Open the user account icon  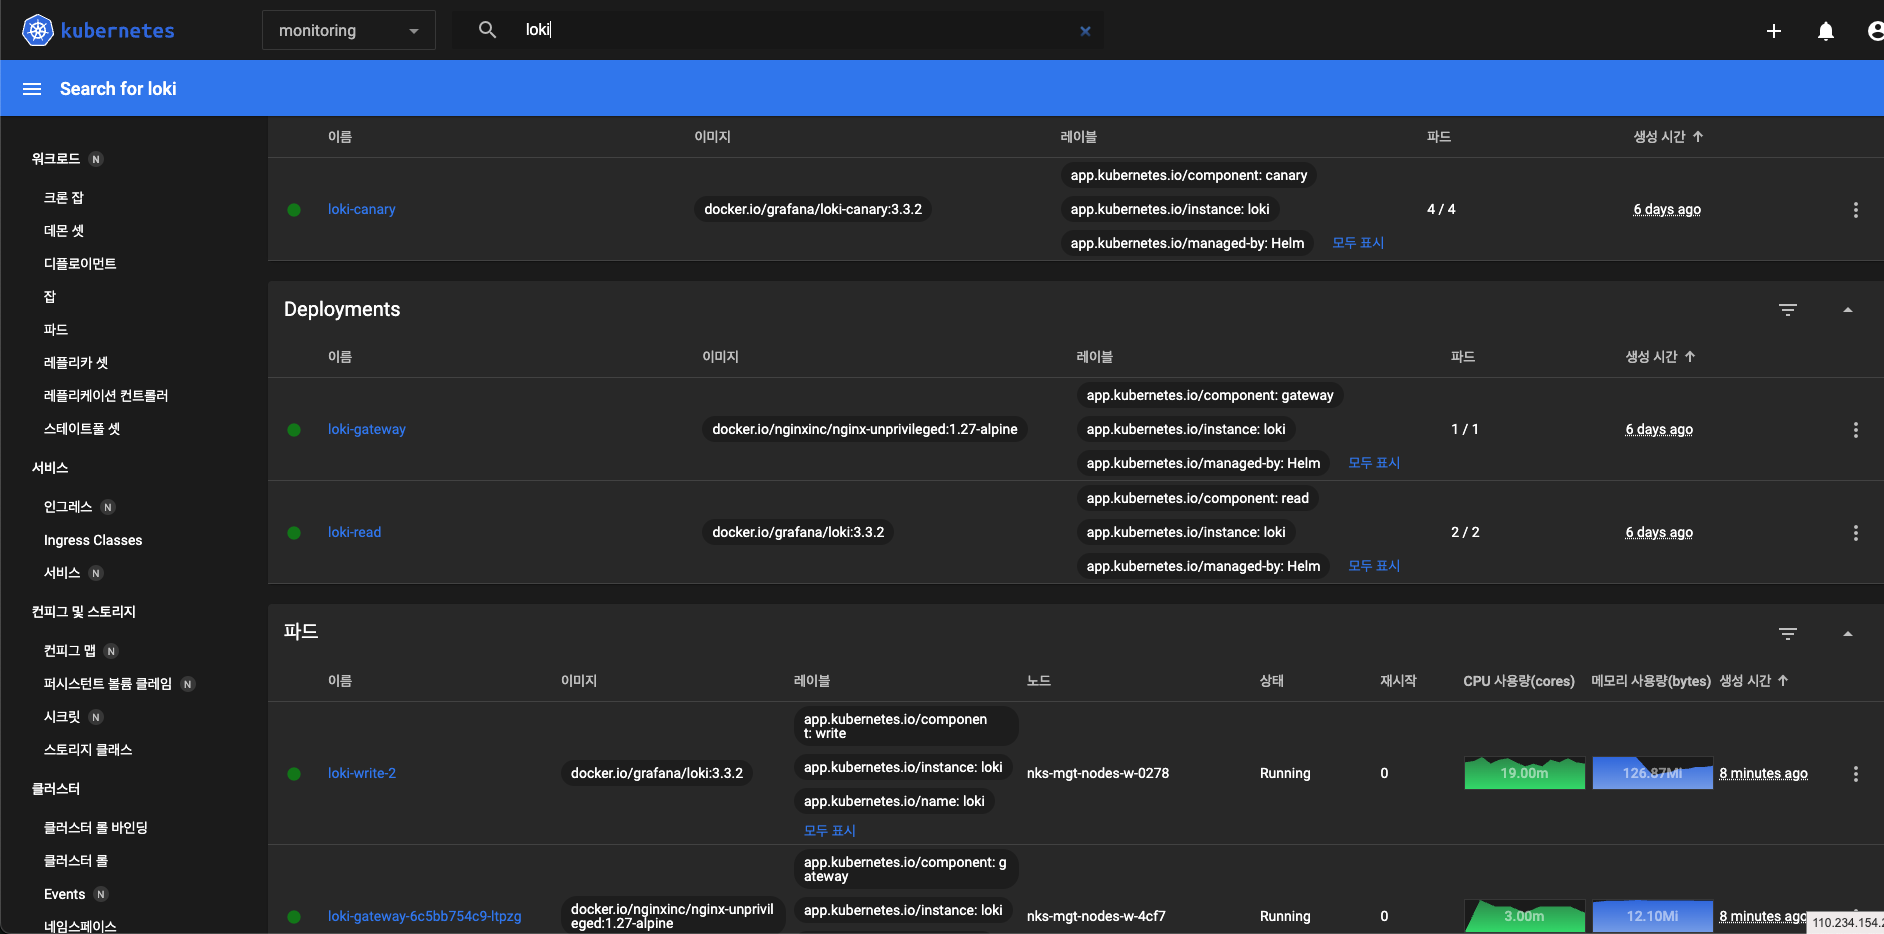[x=1876, y=31]
